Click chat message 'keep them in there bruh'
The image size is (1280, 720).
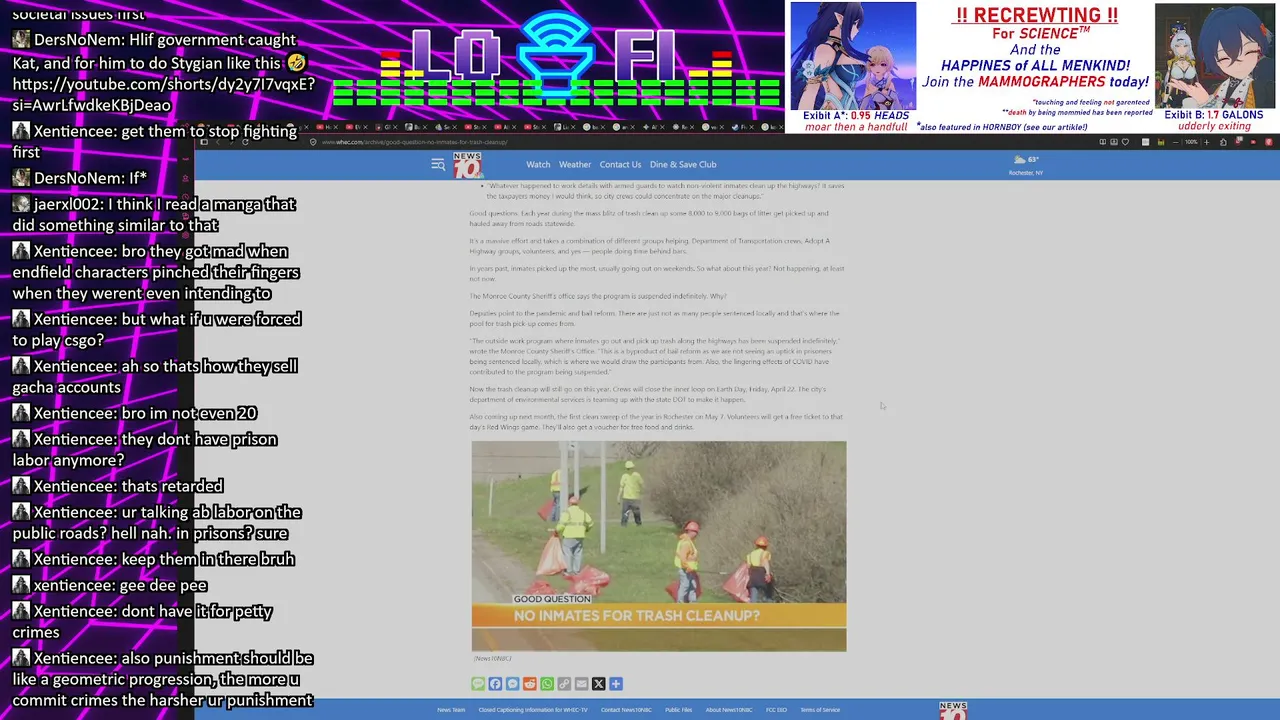[x=207, y=559]
